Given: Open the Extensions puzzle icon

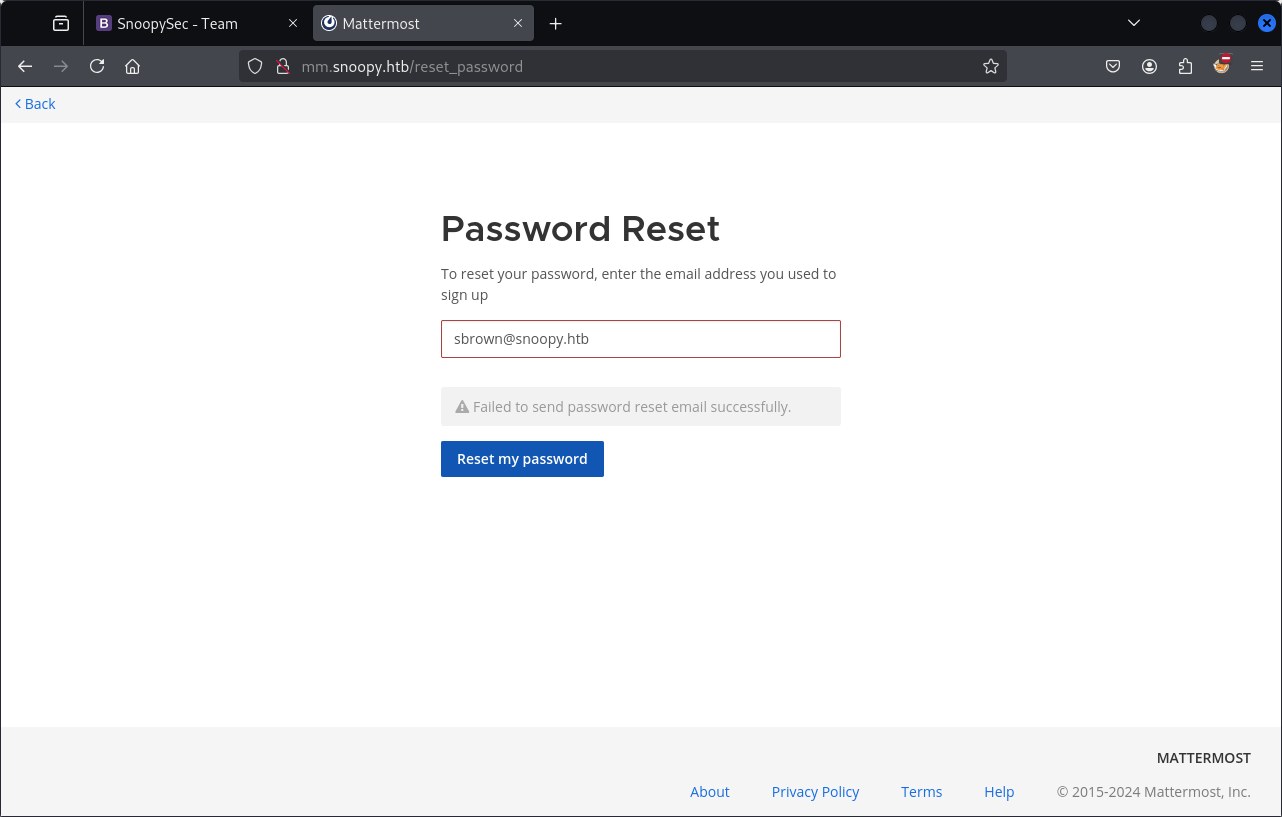Looking at the screenshot, I should pyautogui.click(x=1185, y=67).
